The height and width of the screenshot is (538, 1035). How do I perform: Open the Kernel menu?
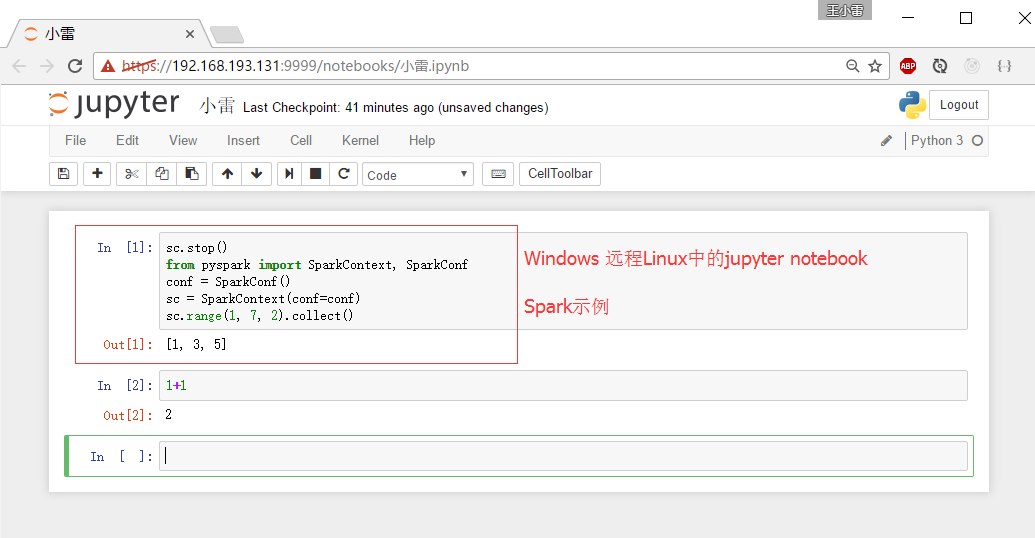[360, 141]
